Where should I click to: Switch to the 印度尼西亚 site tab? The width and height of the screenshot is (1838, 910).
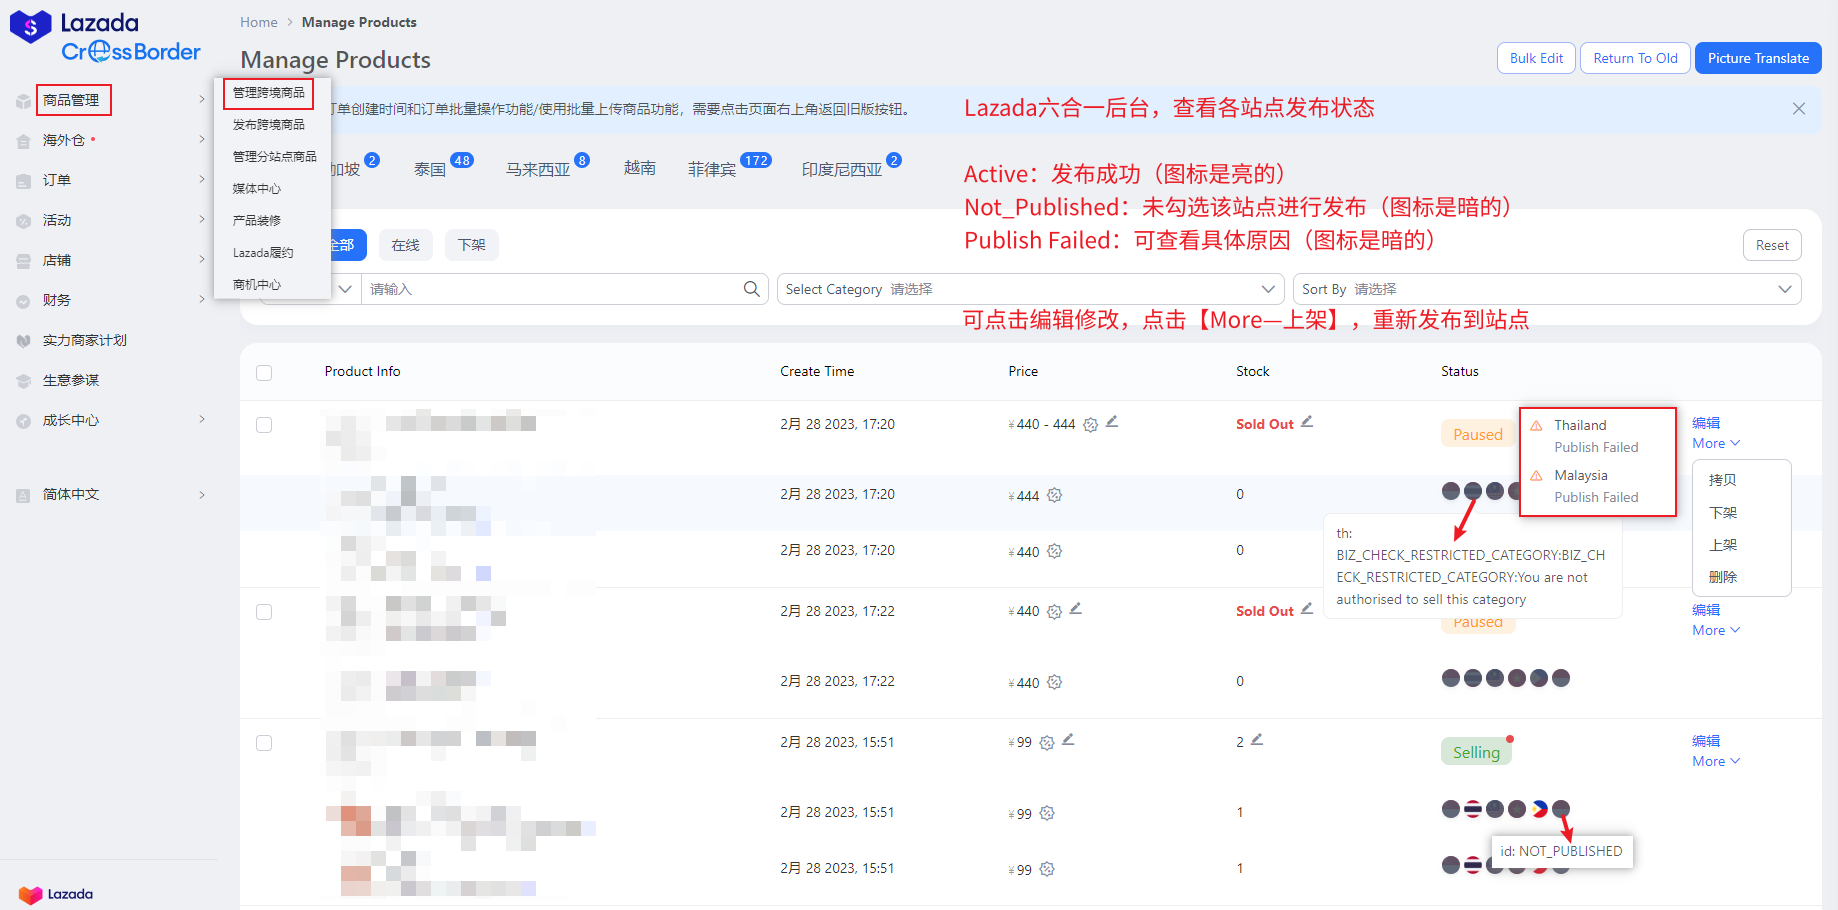842,170
